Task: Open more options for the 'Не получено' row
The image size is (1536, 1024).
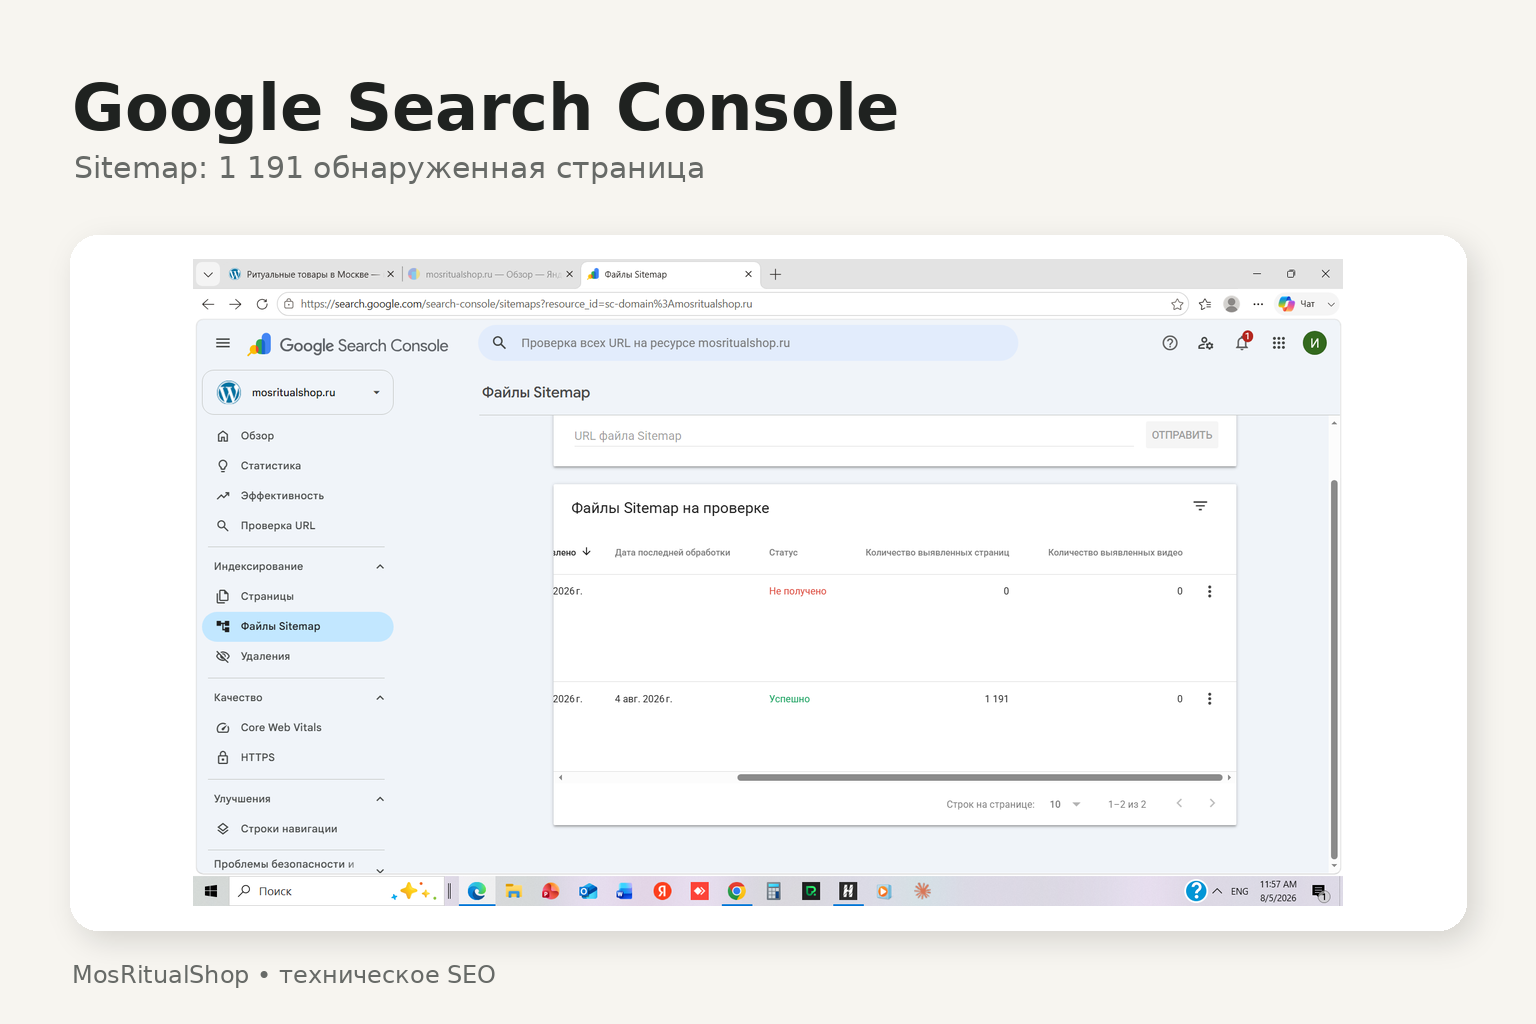Action: [x=1209, y=592]
